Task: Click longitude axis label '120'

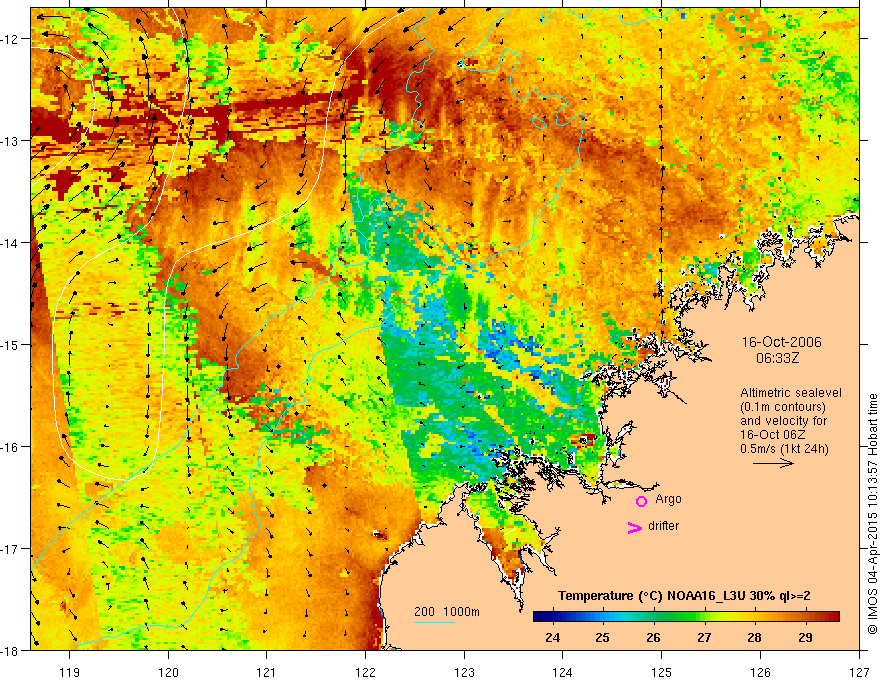Action: pyautogui.click(x=168, y=672)
